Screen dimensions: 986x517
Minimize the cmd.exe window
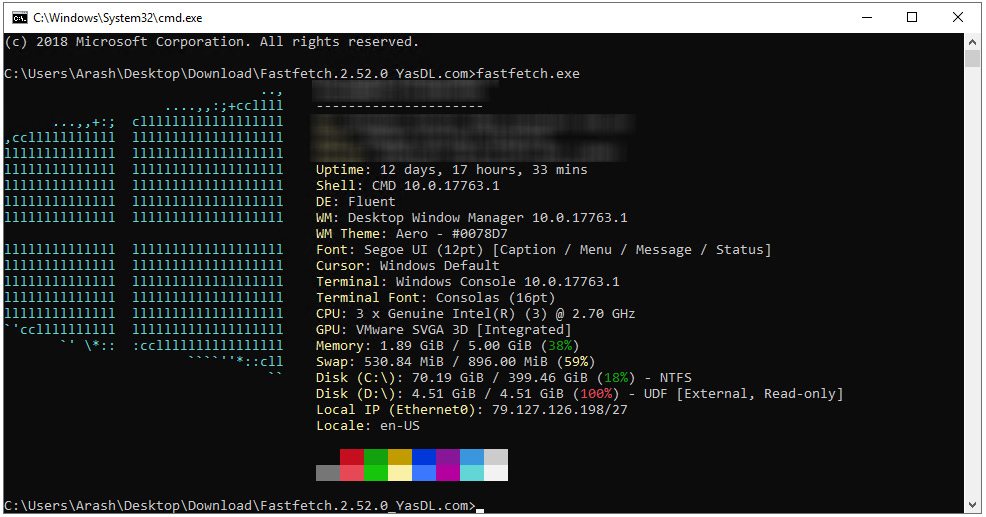(x=867, y=18)
